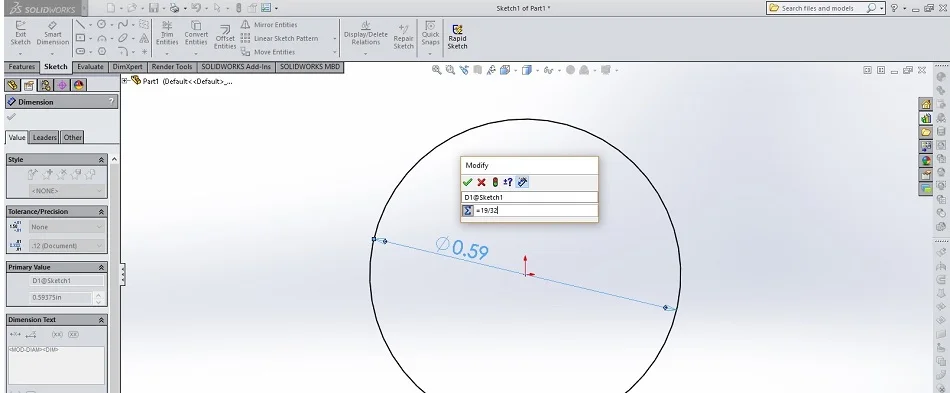Open the .12 (Document) precision dropdown
950x393 pixels.
click(x=67, y=246)
